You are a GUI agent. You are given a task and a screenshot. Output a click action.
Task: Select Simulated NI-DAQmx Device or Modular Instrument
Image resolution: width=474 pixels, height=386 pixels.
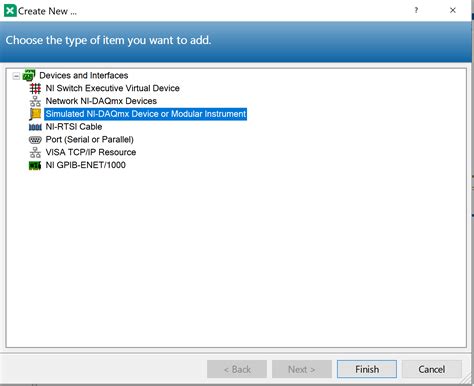pyautogui.click(x=146, y=114)
